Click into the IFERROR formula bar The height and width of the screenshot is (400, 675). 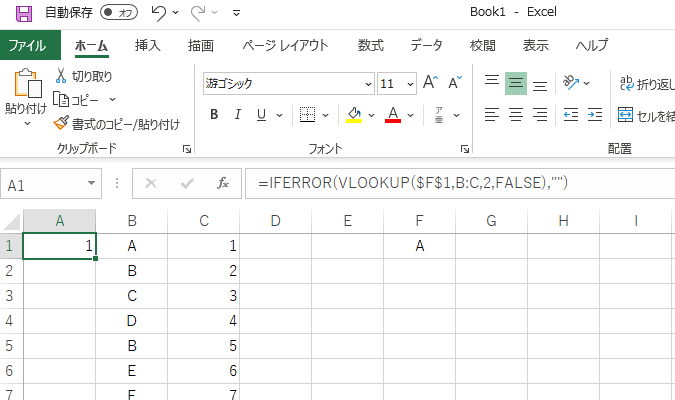pyautogui.click(x=460, y=183)
